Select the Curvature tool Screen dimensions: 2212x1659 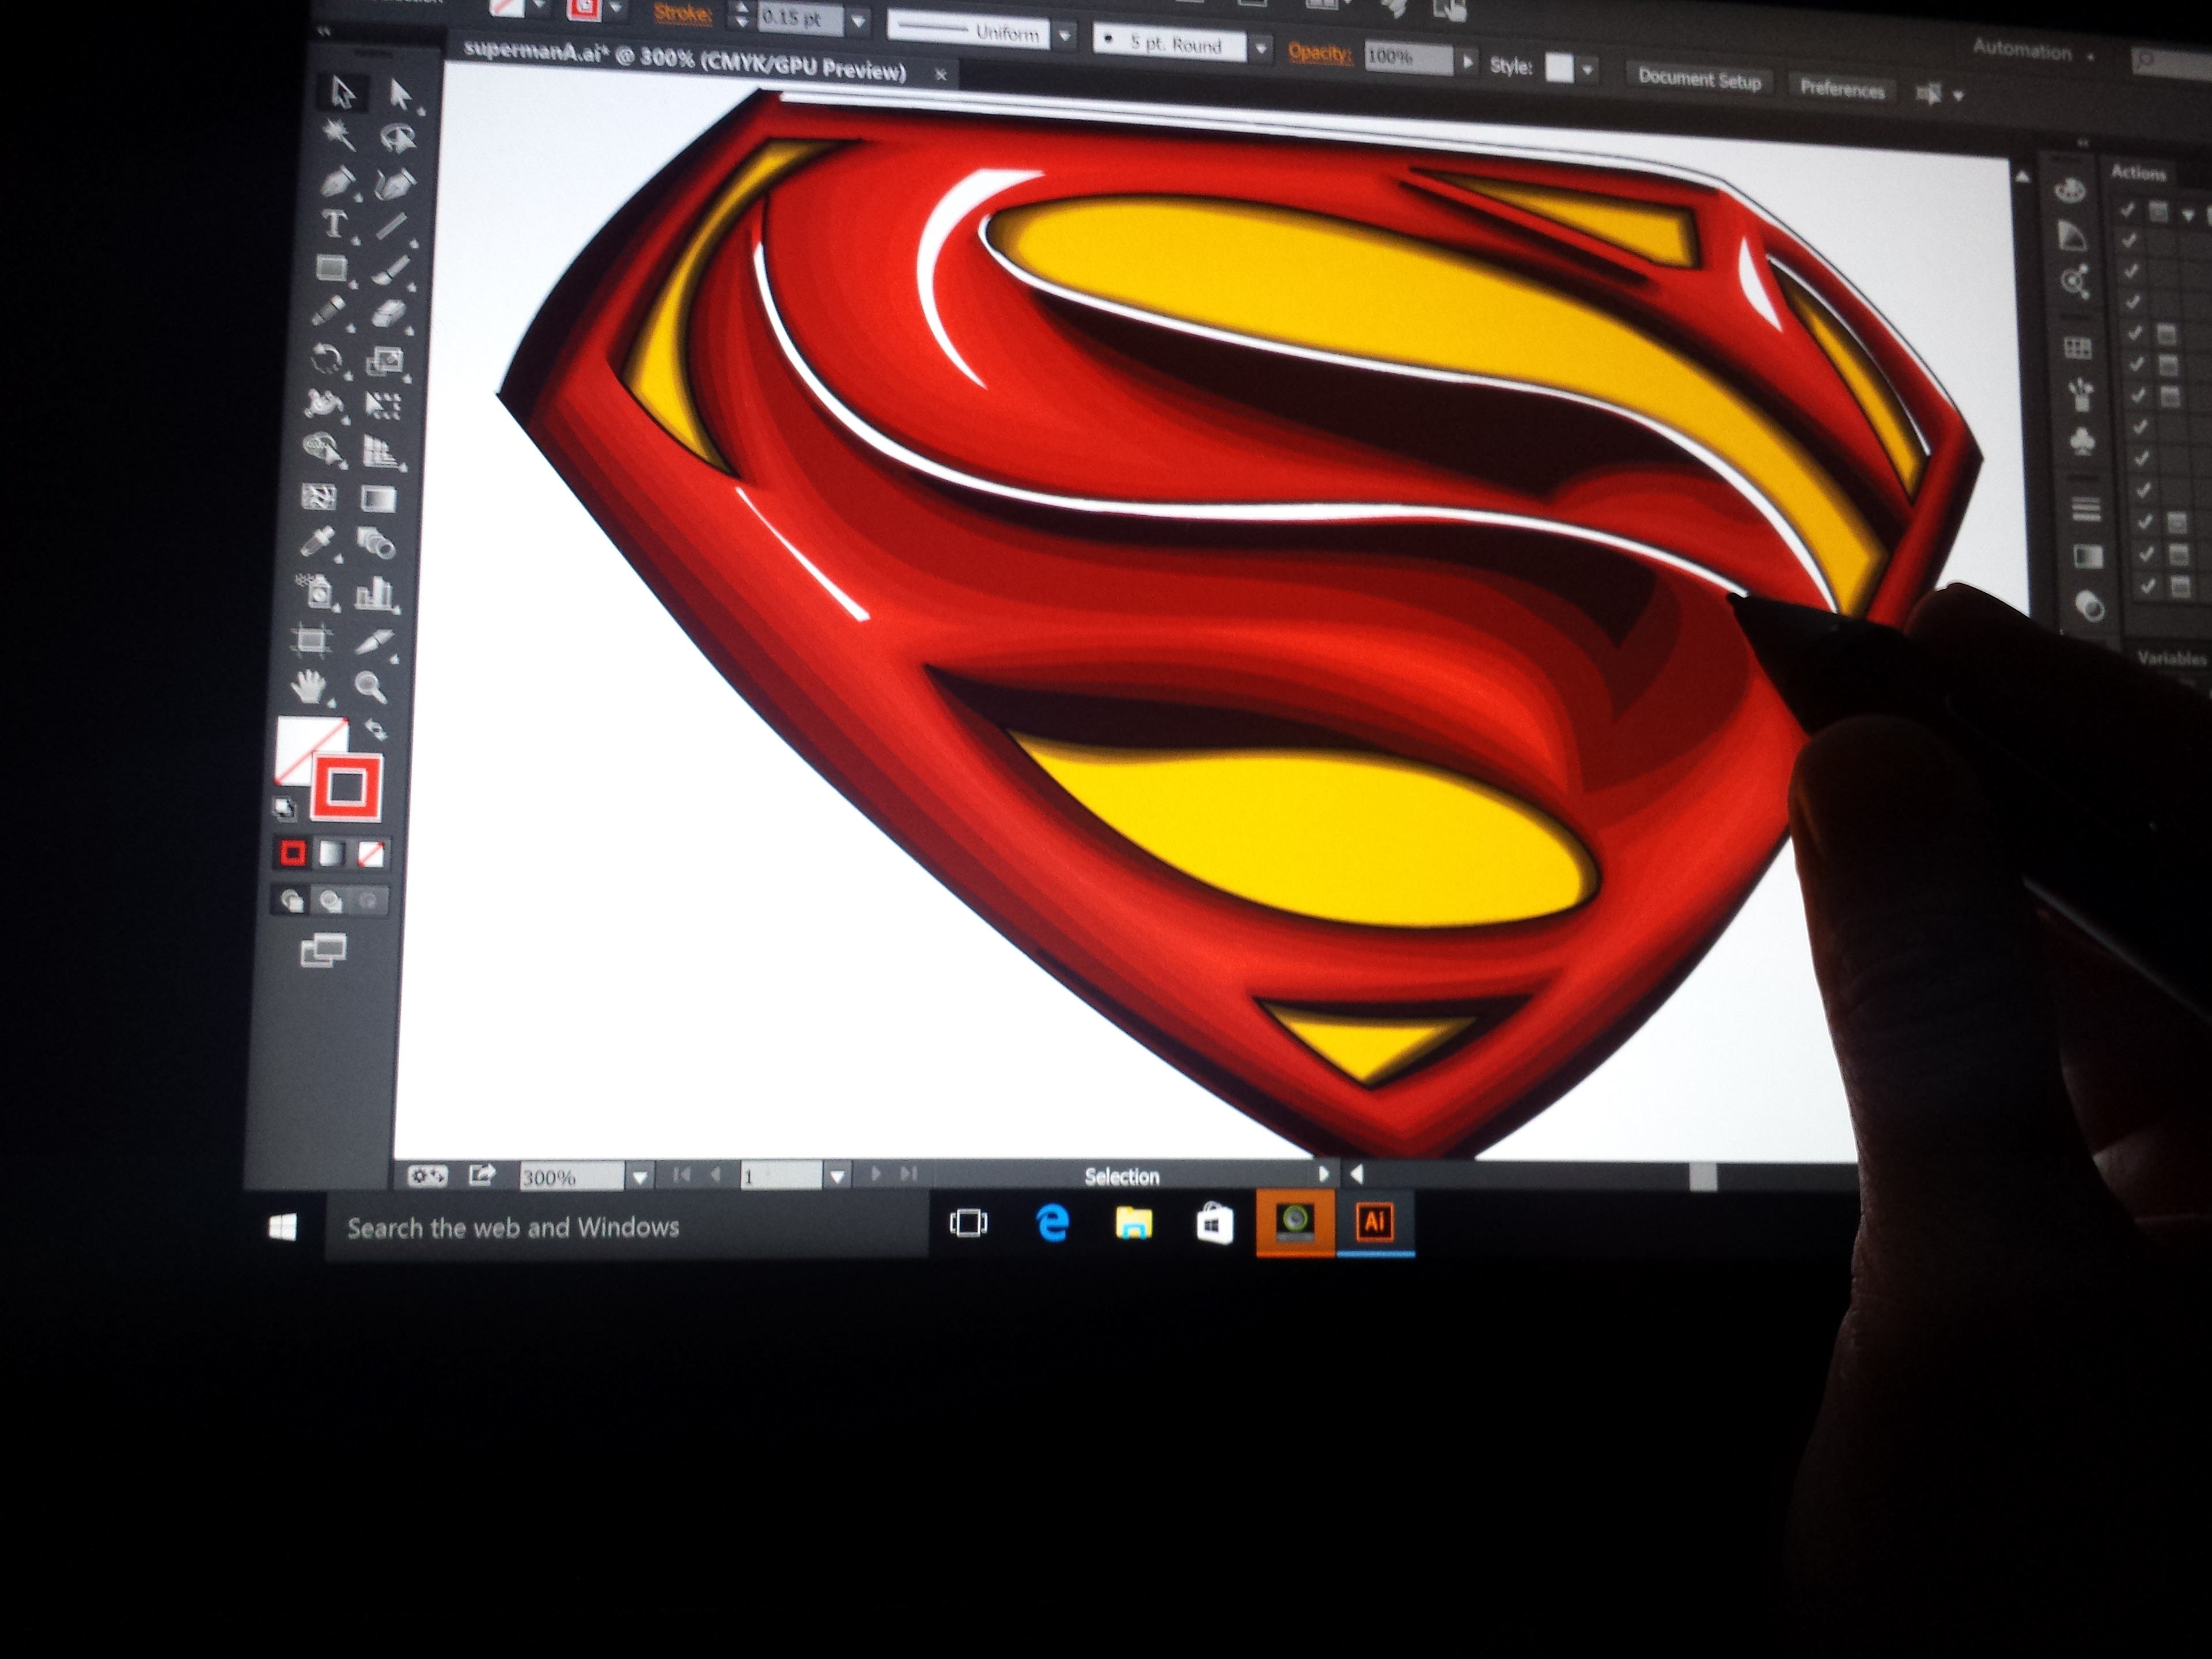point(394,183)
